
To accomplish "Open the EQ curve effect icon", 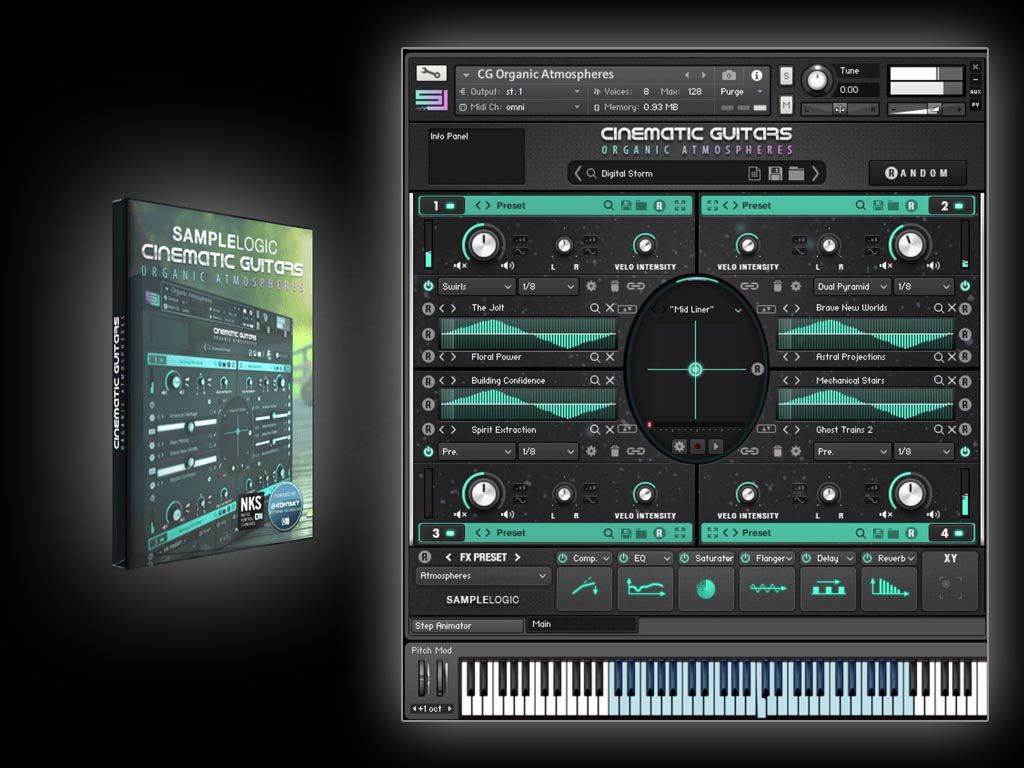I will pos(645,588).
